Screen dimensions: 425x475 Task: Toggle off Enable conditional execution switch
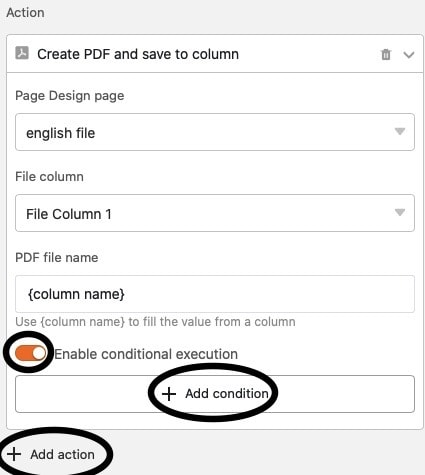(30, 353)
